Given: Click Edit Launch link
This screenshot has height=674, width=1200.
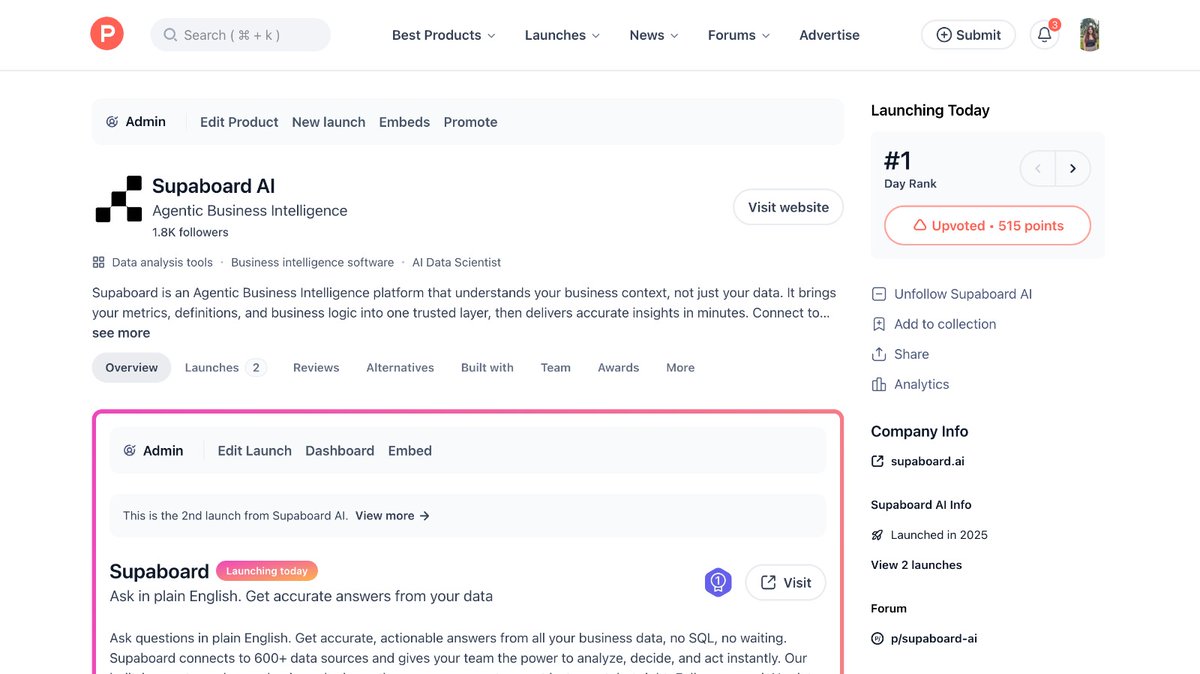Looking at the screenshot, I should click(255, 451).
